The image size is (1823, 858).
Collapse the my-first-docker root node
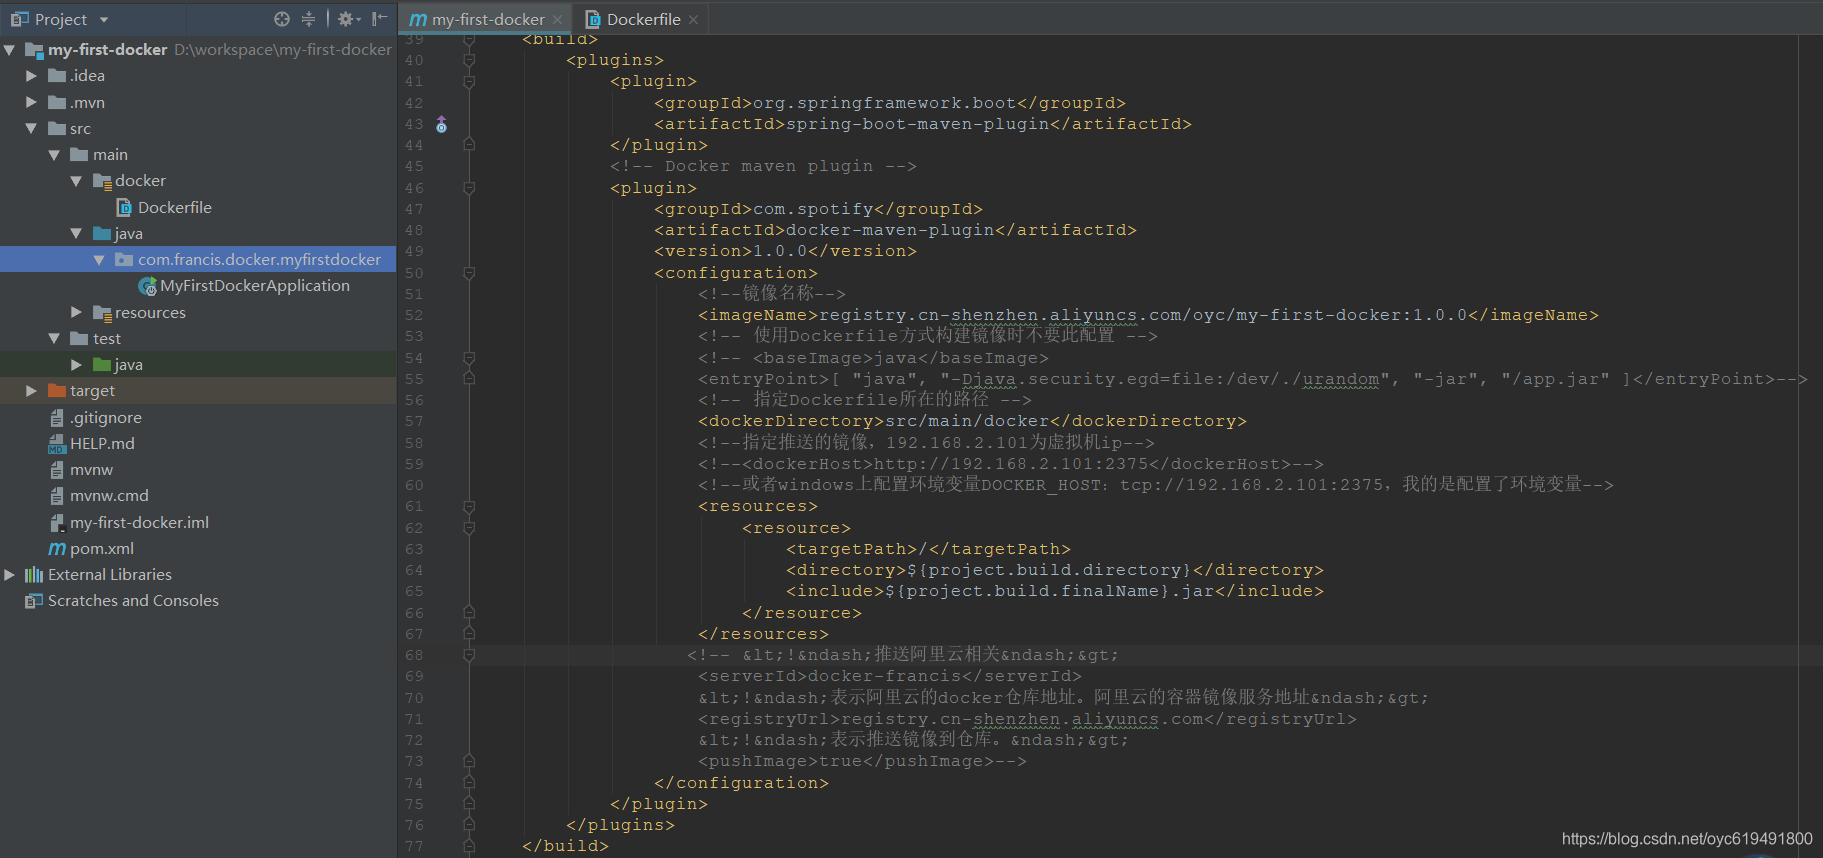tap(9, 49)
